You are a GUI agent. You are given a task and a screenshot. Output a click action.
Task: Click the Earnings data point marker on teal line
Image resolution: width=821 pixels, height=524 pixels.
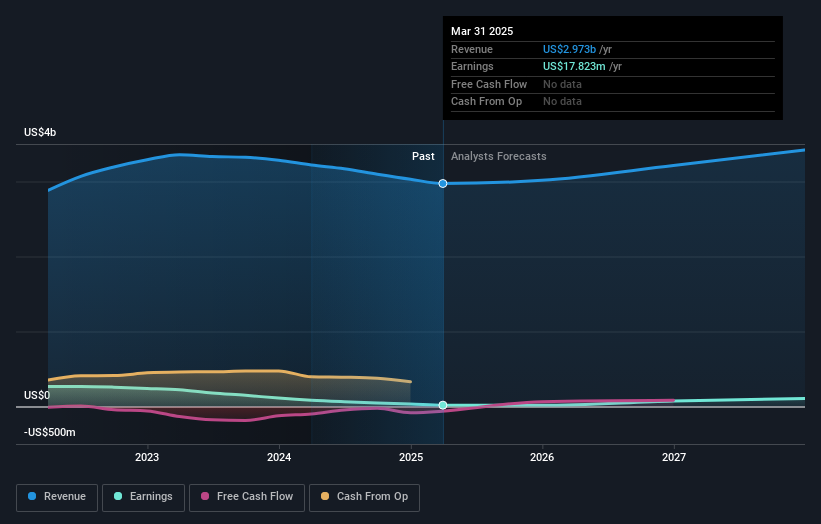(443, 405)
